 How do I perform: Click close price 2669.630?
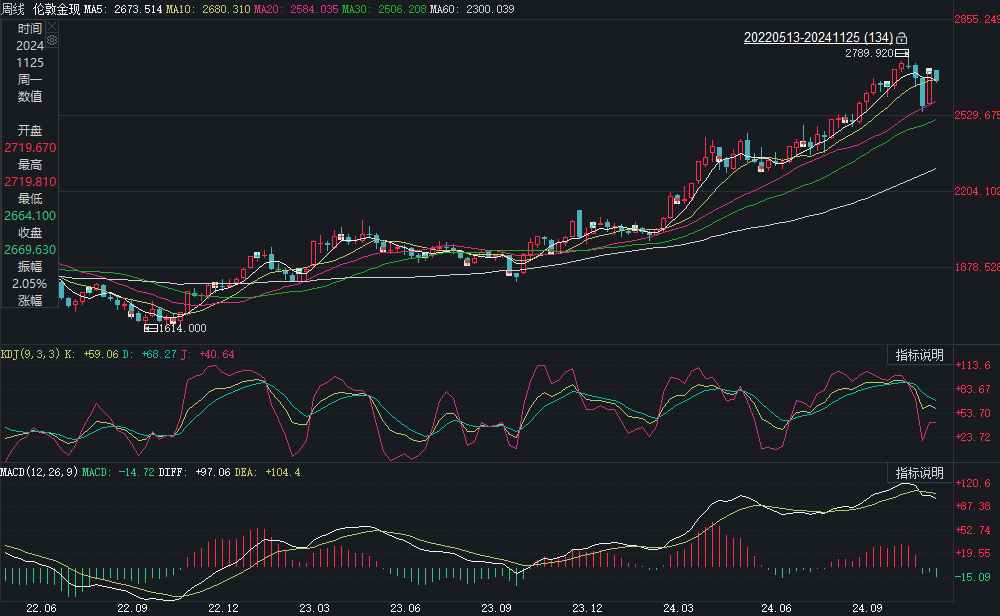click(x=30, y=250)
